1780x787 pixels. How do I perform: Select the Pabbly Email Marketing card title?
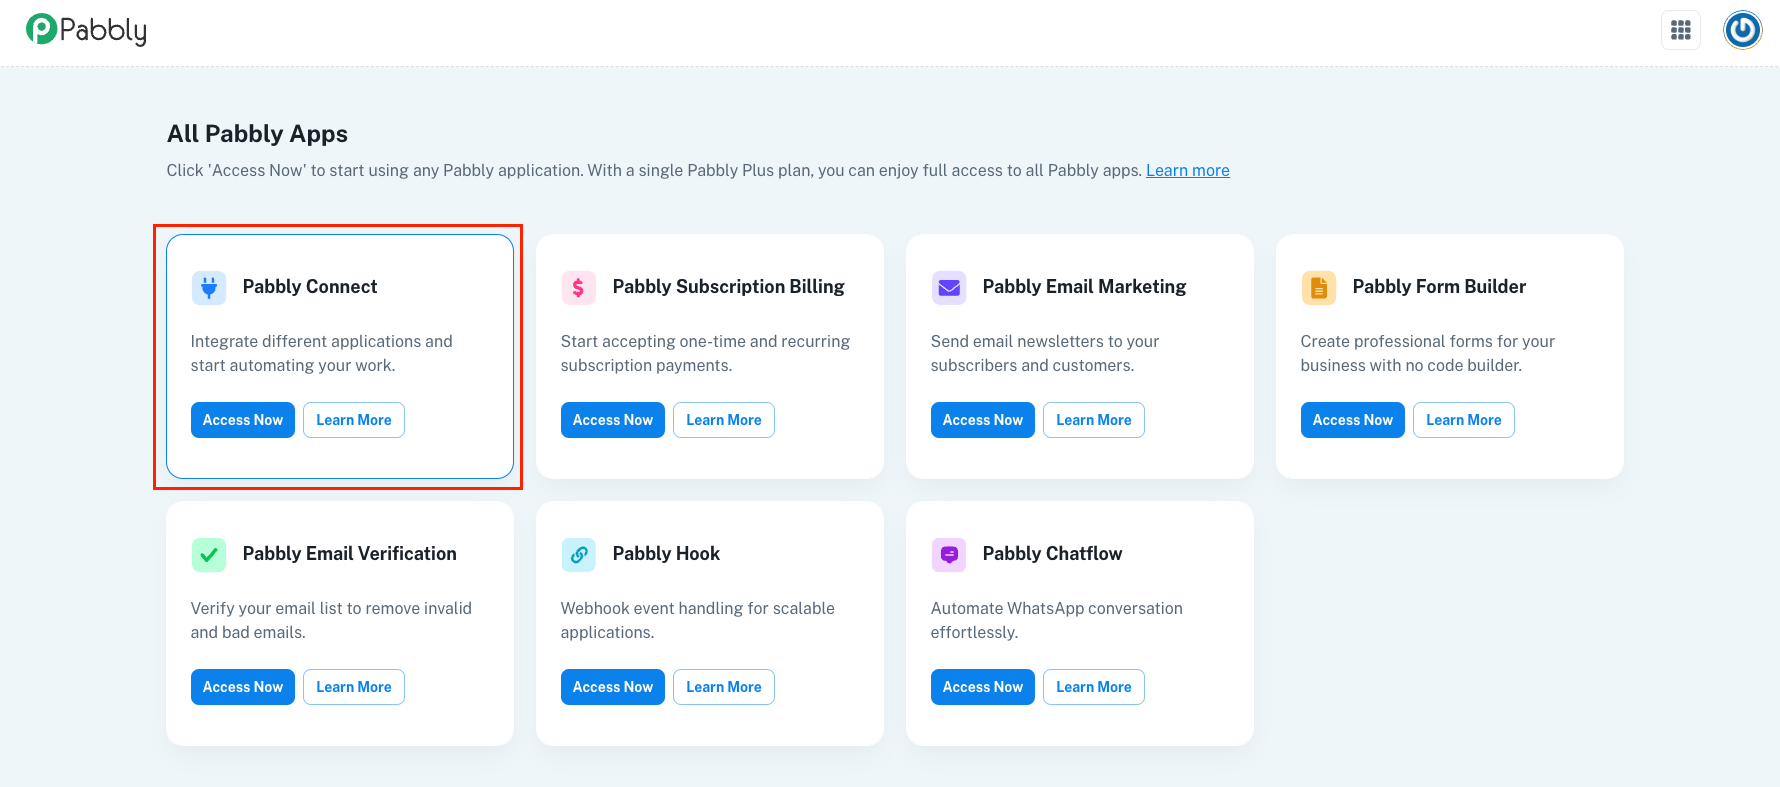[x=1084, y=287]
